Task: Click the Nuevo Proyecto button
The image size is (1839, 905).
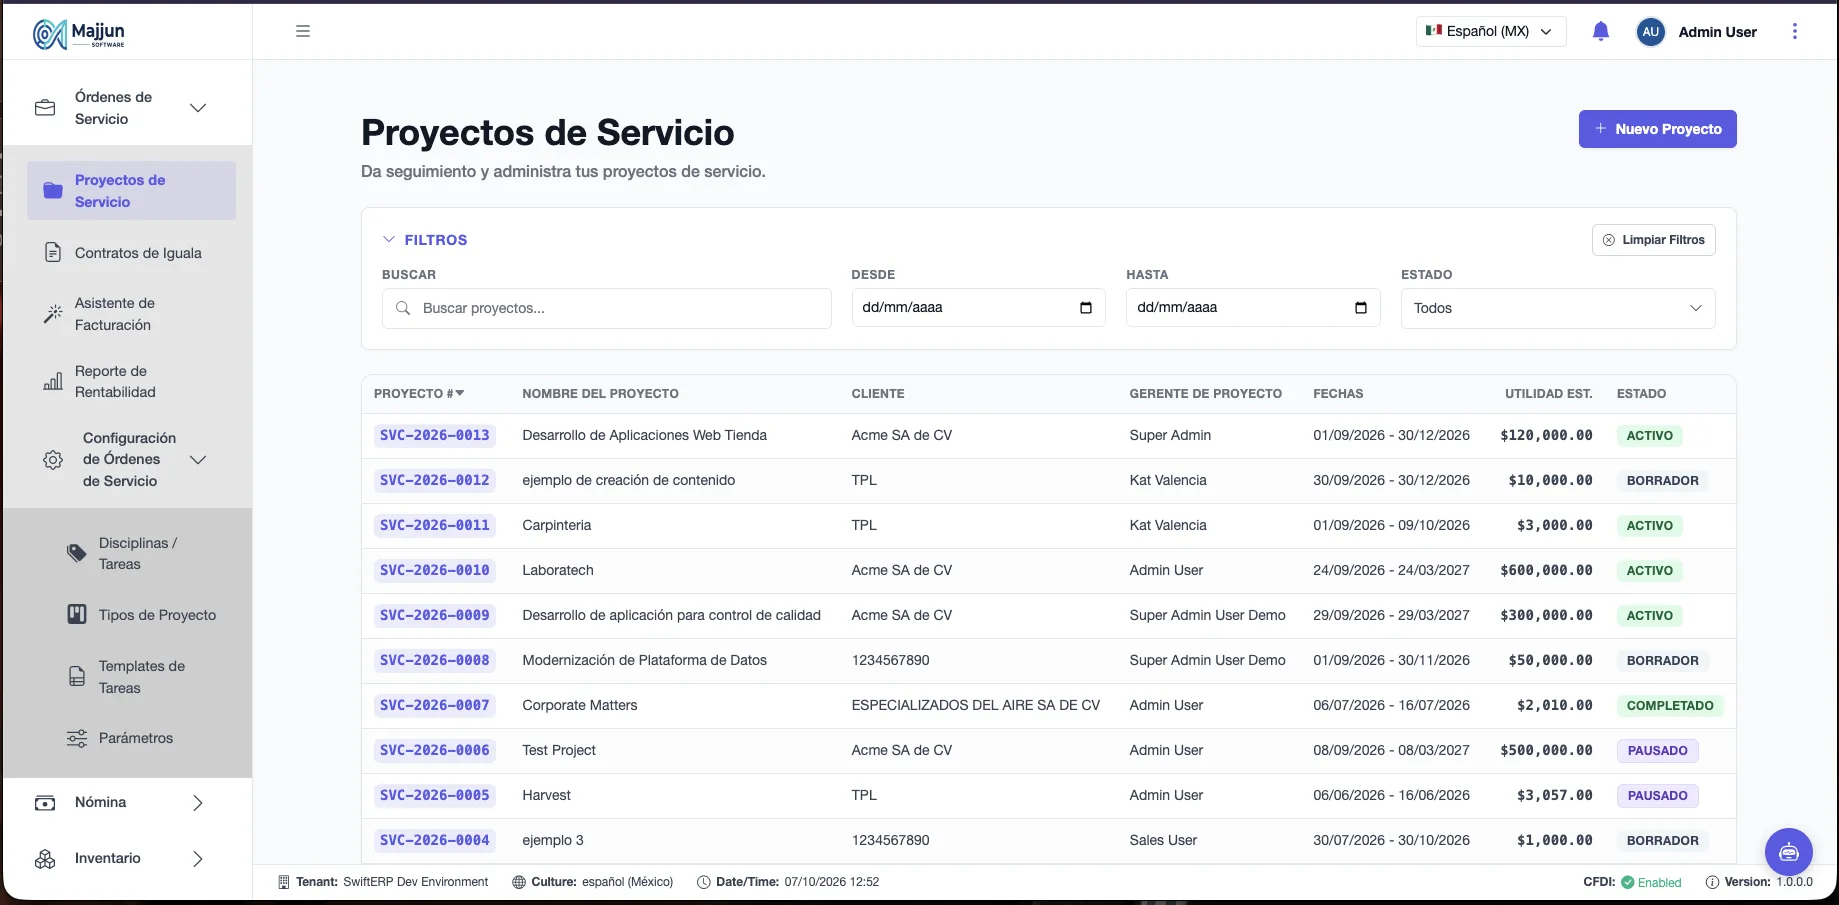Action: point(1657,129)
